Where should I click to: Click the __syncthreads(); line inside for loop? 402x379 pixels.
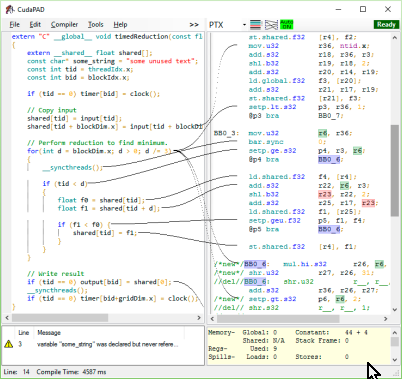coord(73,167)
